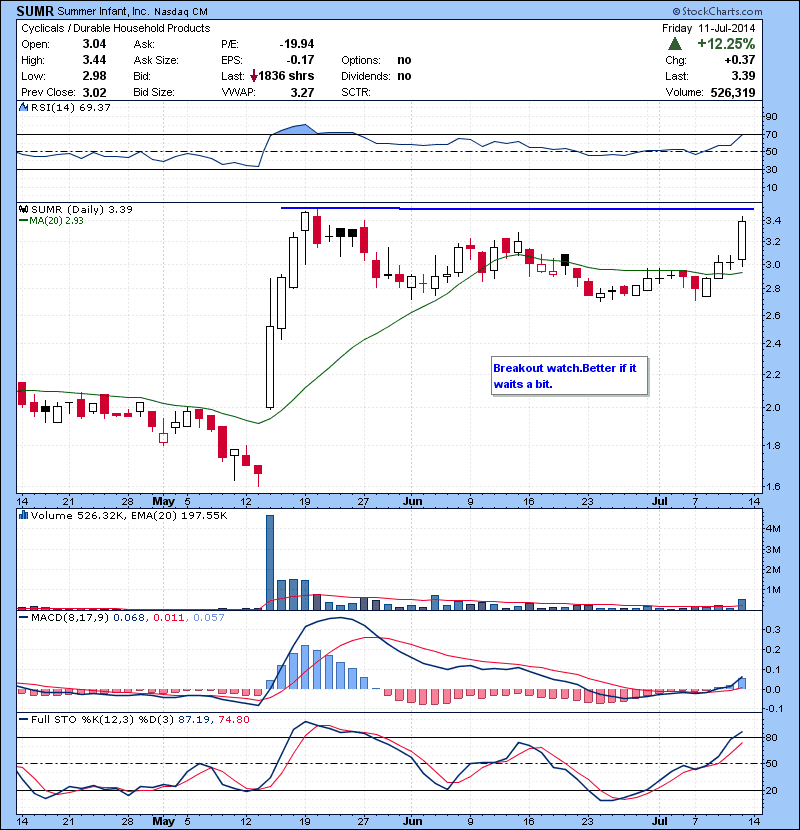Viewport: 800px width, 830px height.
Task: Click the Volume value 526,319
Action: [733, 93]
